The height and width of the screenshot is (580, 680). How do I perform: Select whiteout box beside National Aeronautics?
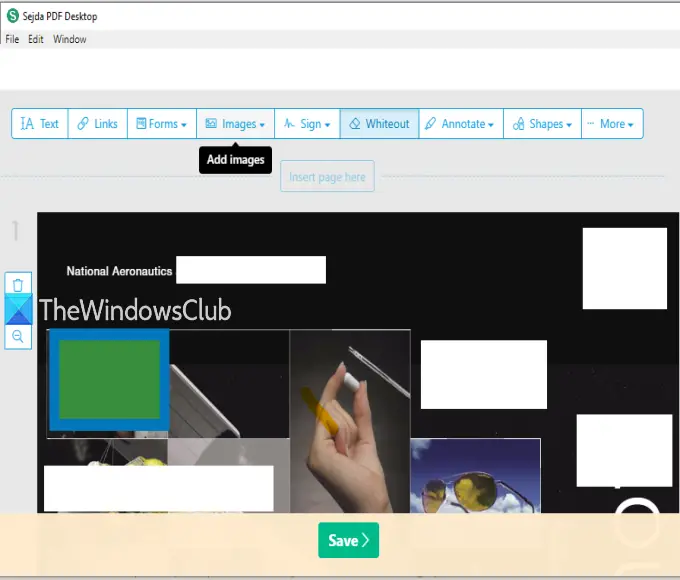tap(251, 270)
